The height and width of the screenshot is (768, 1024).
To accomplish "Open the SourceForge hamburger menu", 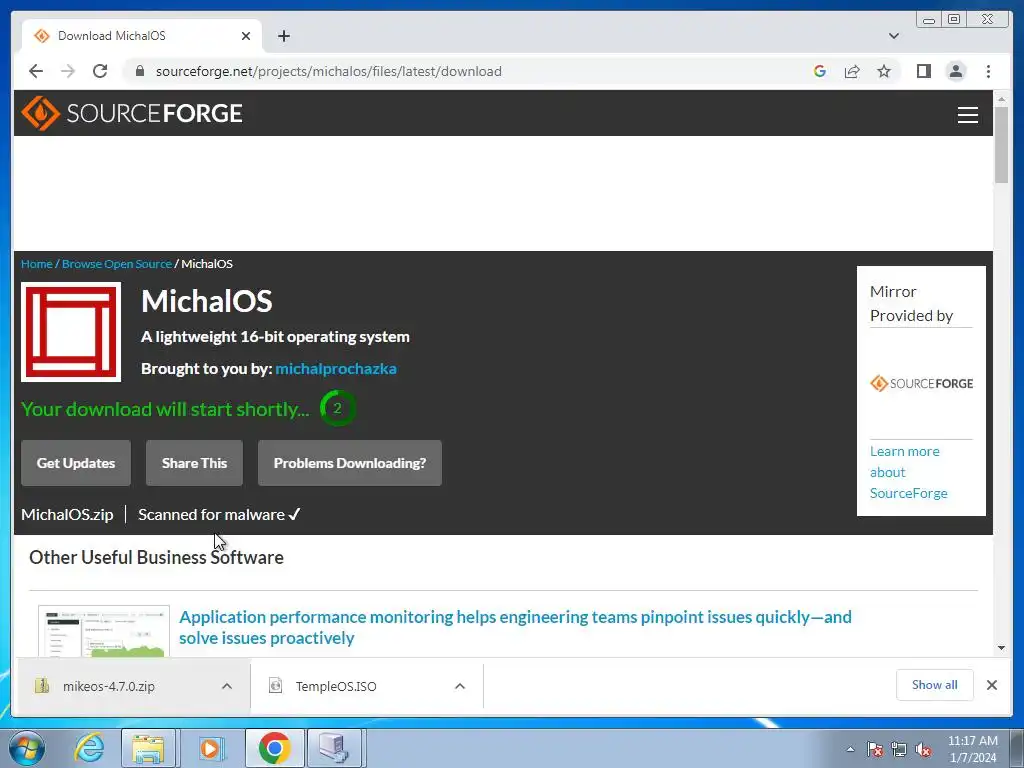I will 967,114.
